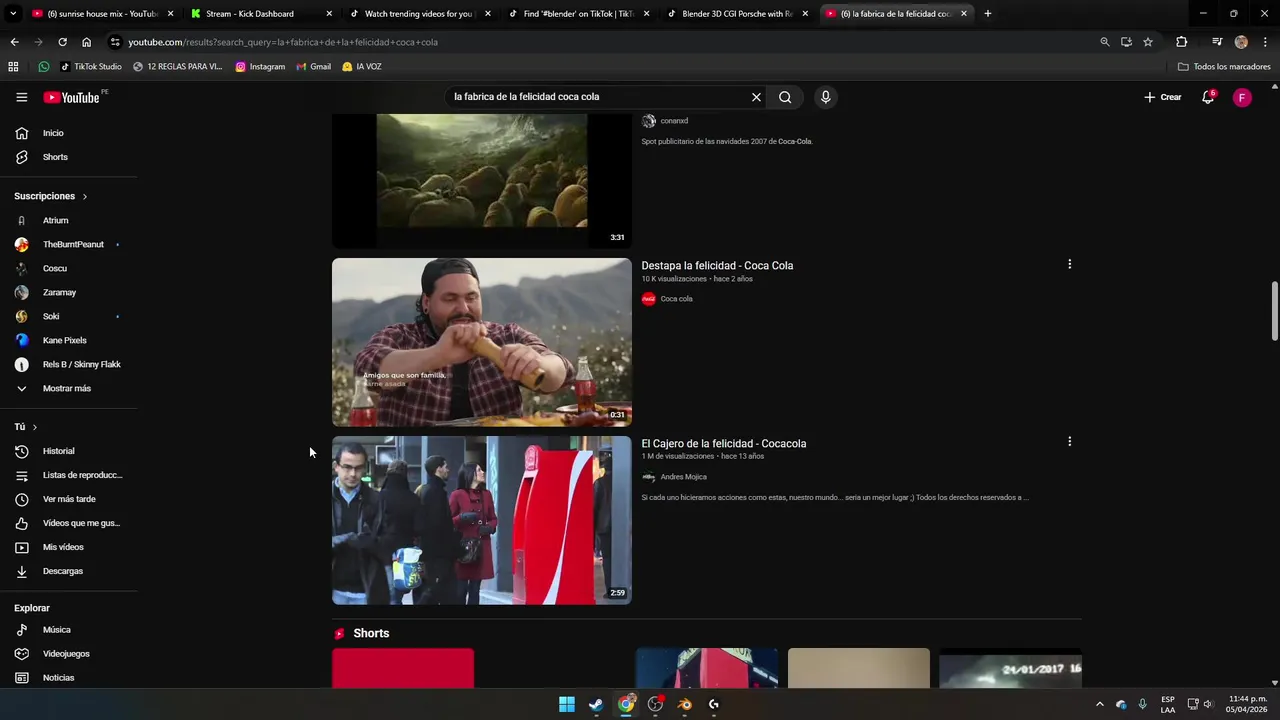Open Videos que me gustan
This screenshot has height=720, width=1280.
[80, 523]
